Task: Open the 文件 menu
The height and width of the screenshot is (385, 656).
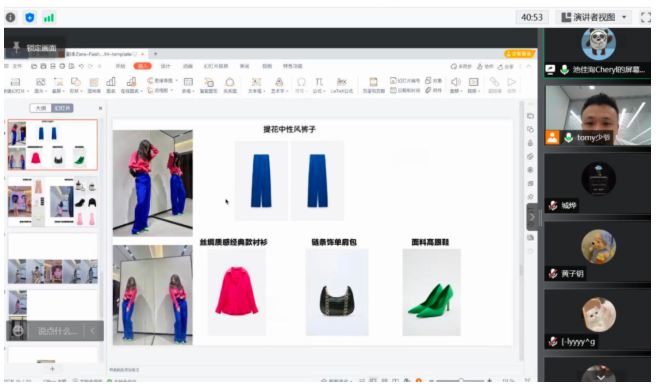Action: (17, 66)
